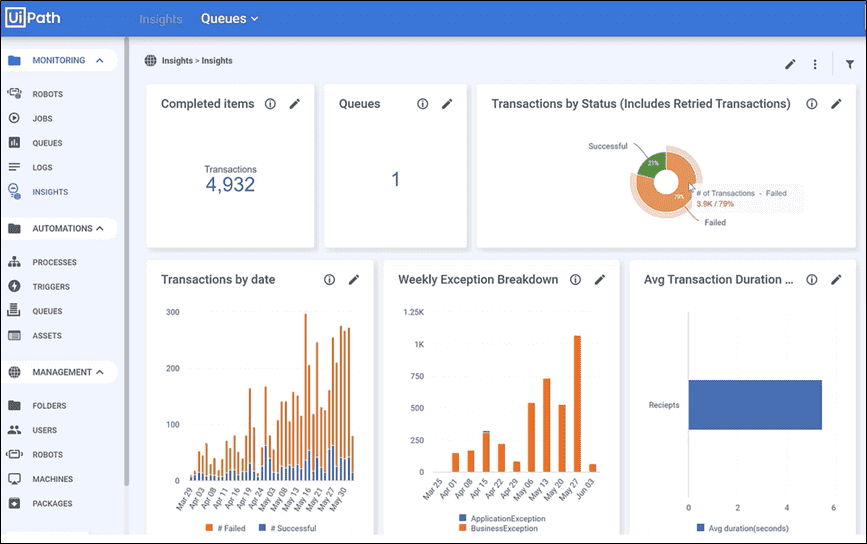
Task: Click the first Insights breadcrumb link
Action: [x=177, y=60]
